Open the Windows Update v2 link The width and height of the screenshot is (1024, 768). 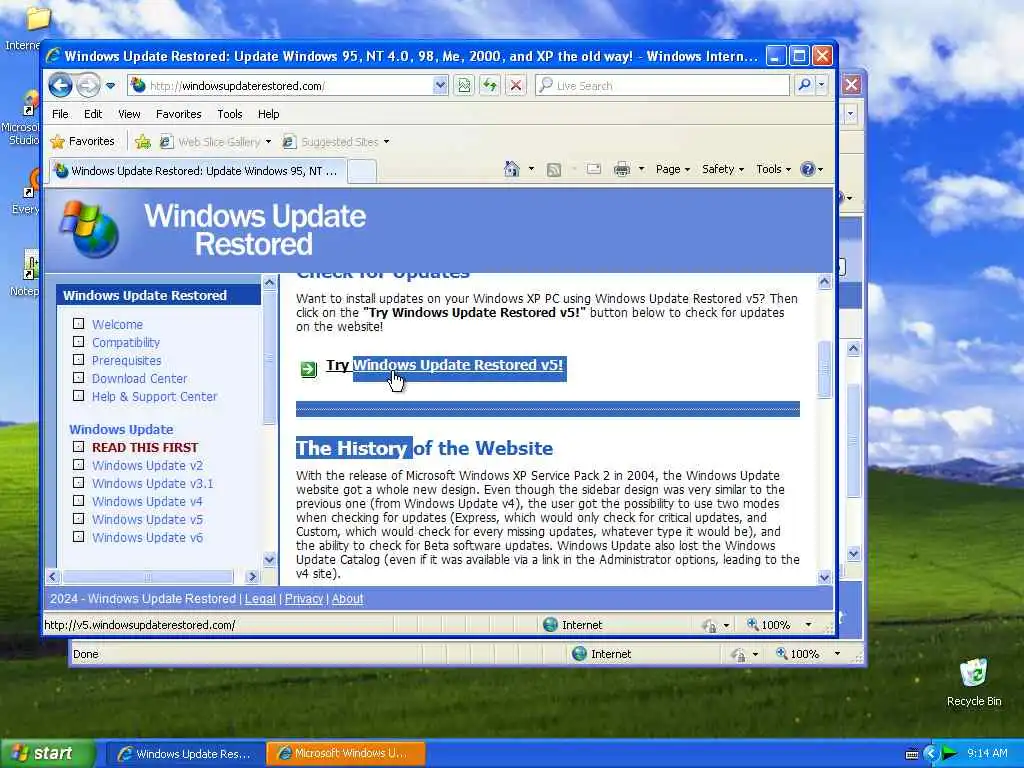(147, 466)
